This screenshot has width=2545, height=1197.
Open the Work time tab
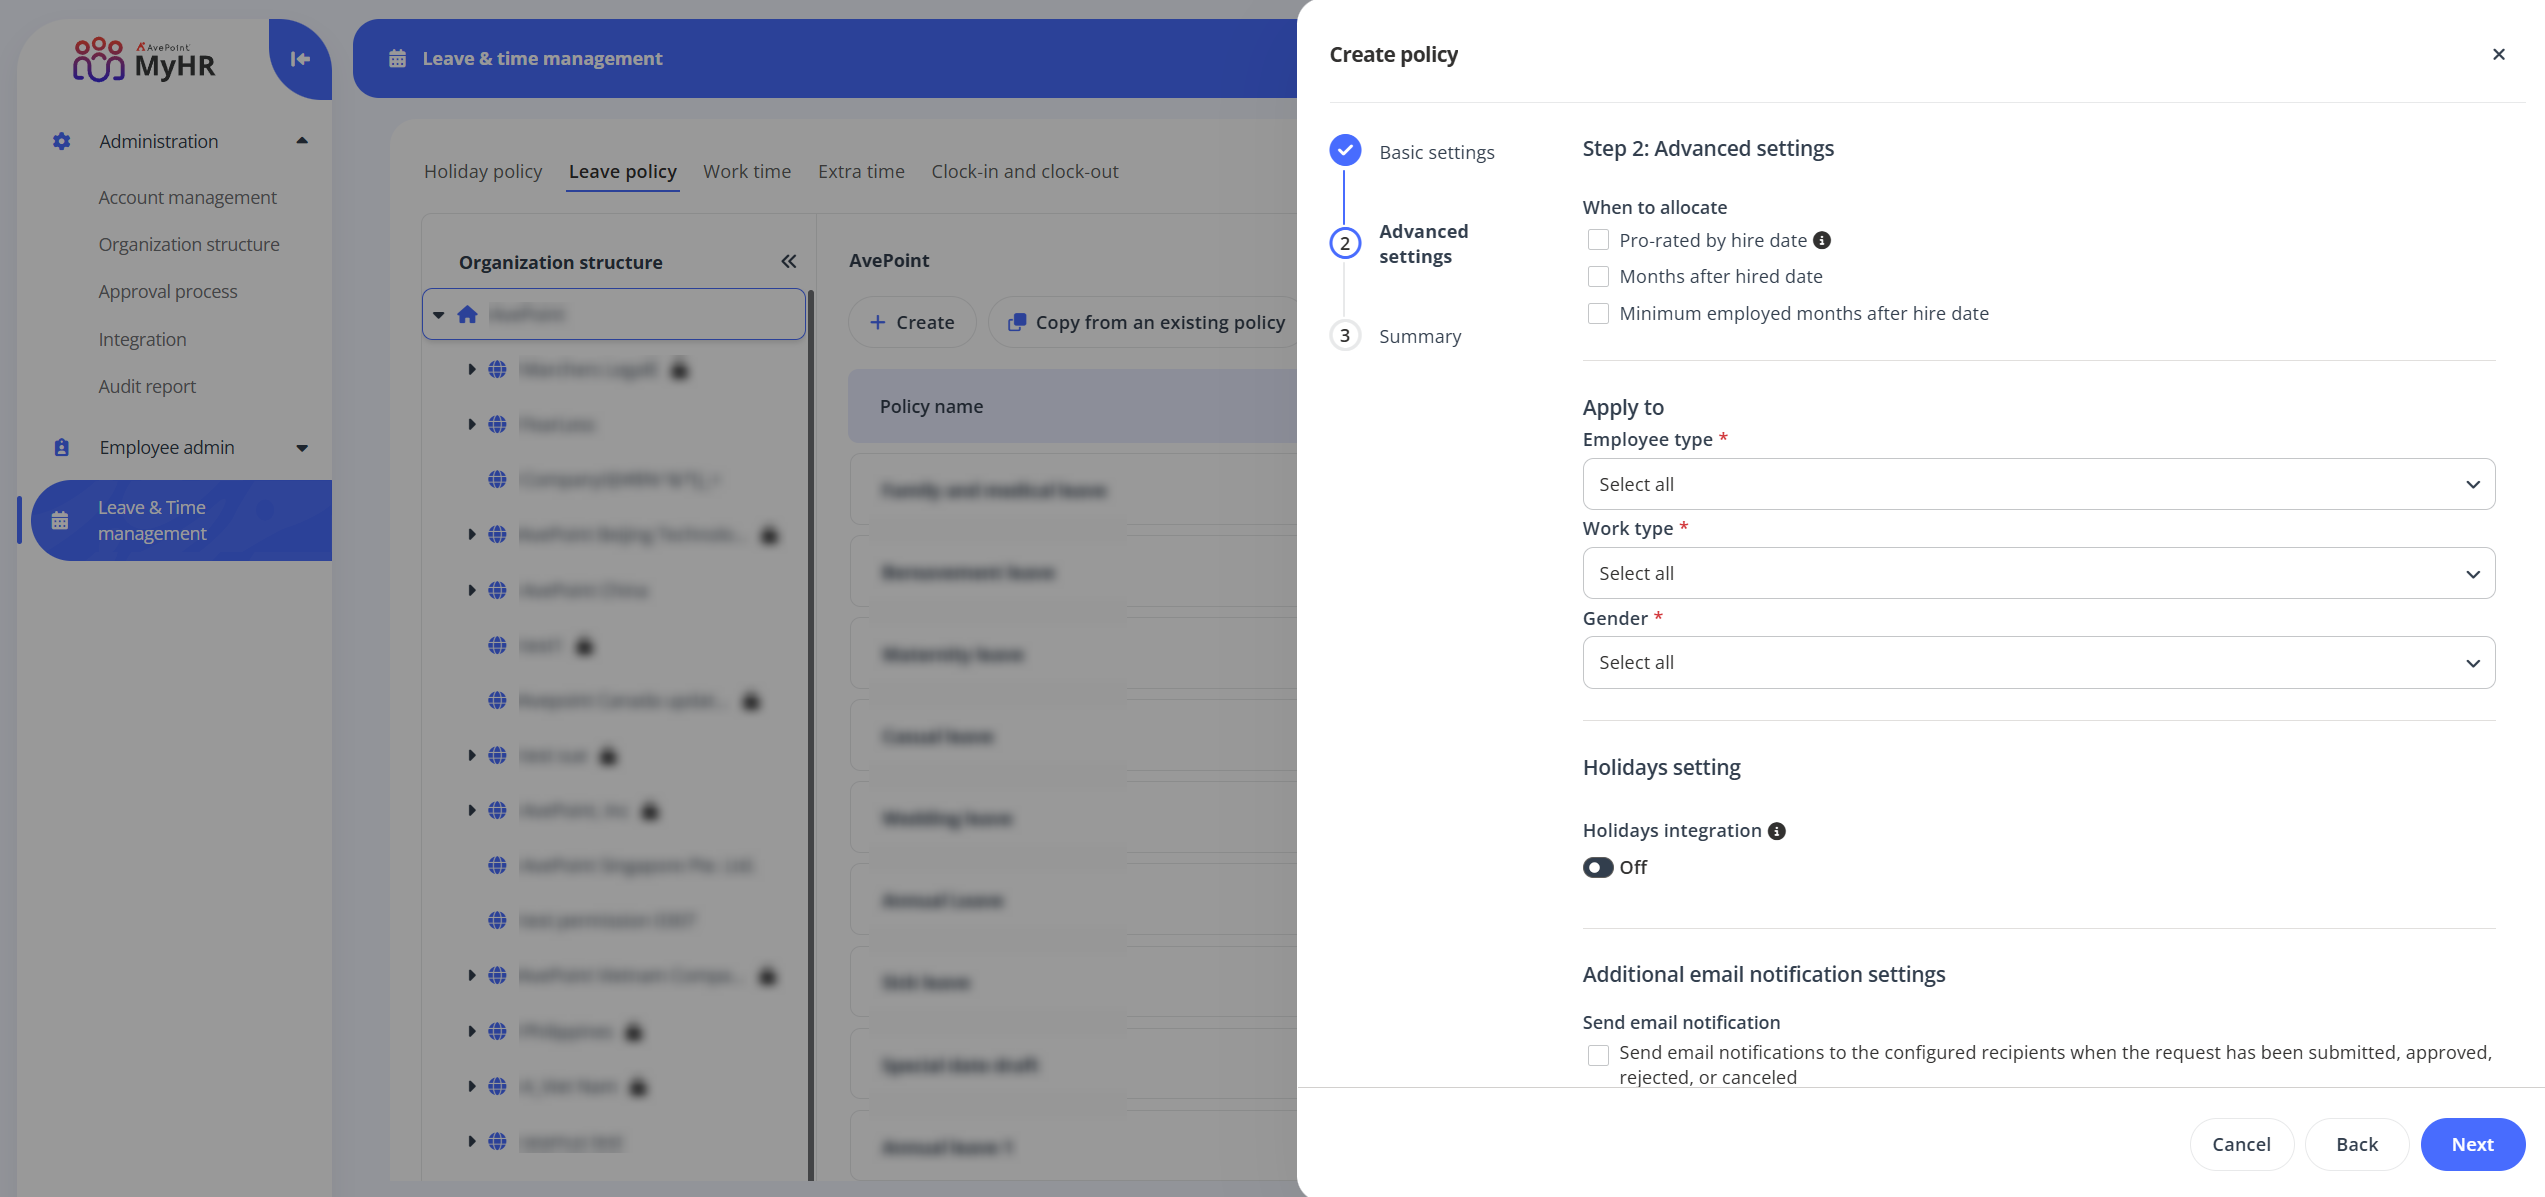[747, 171]
